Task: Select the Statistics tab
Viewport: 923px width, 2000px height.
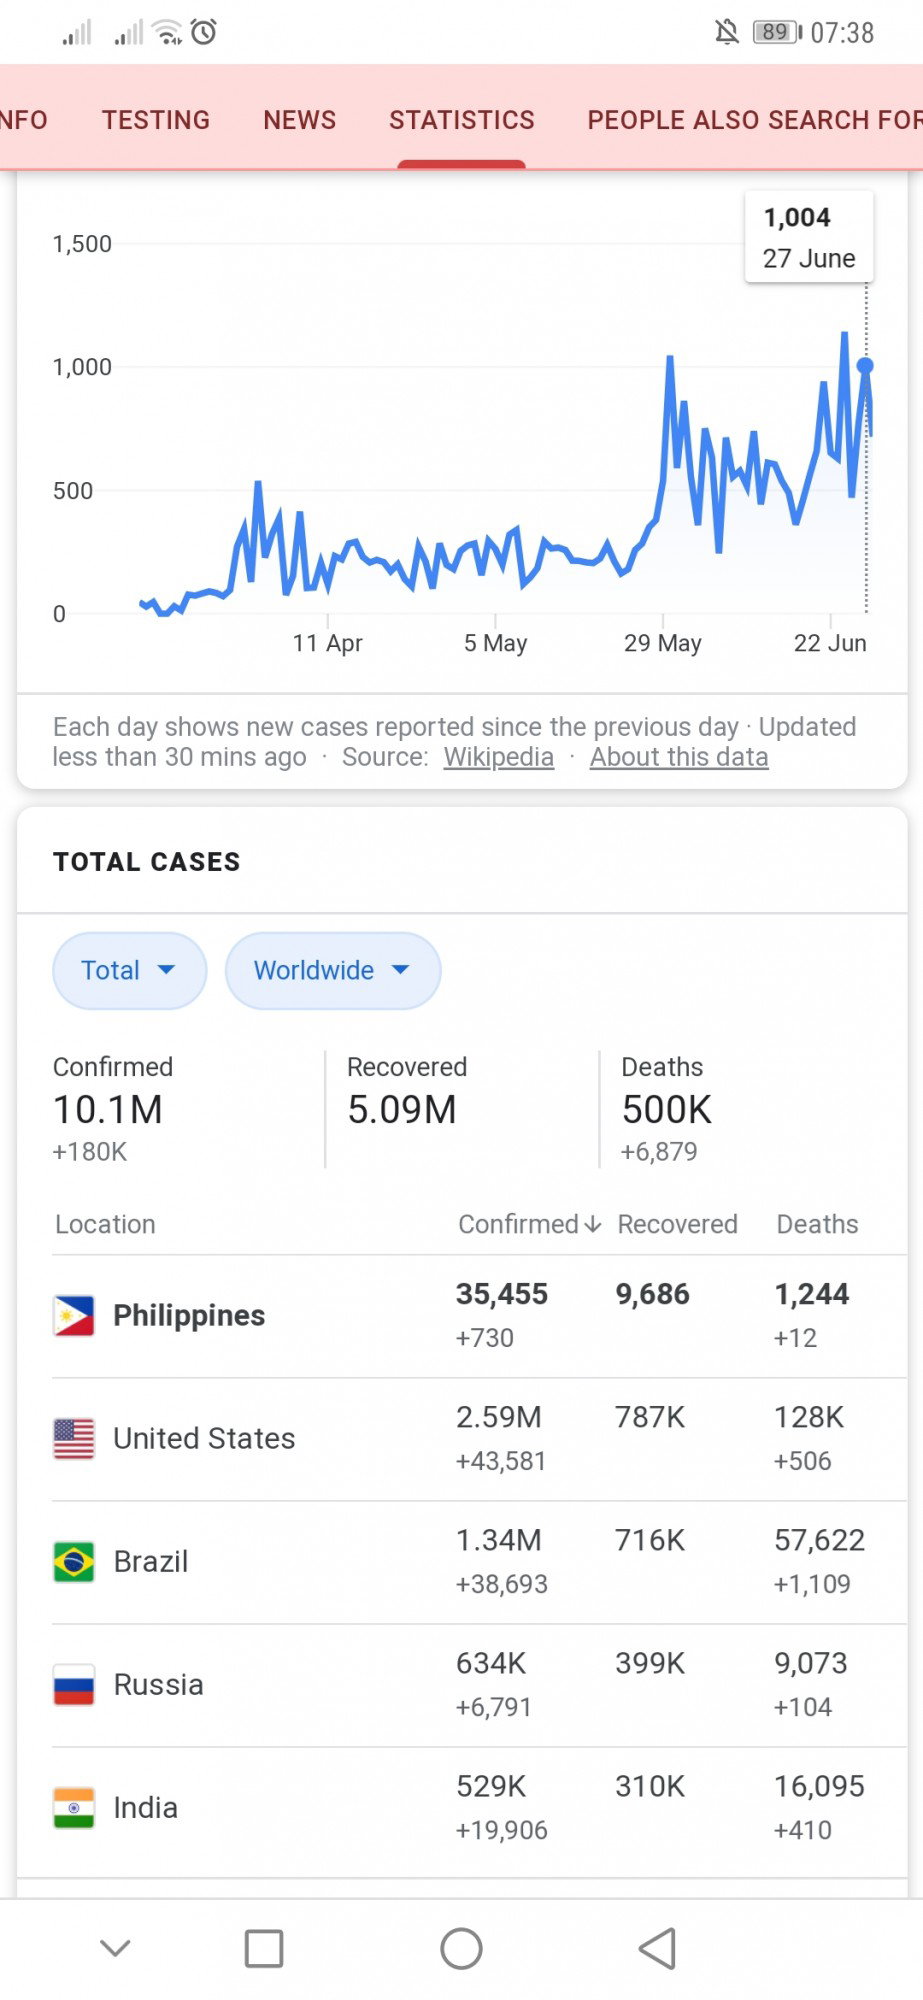Action: 462,120
